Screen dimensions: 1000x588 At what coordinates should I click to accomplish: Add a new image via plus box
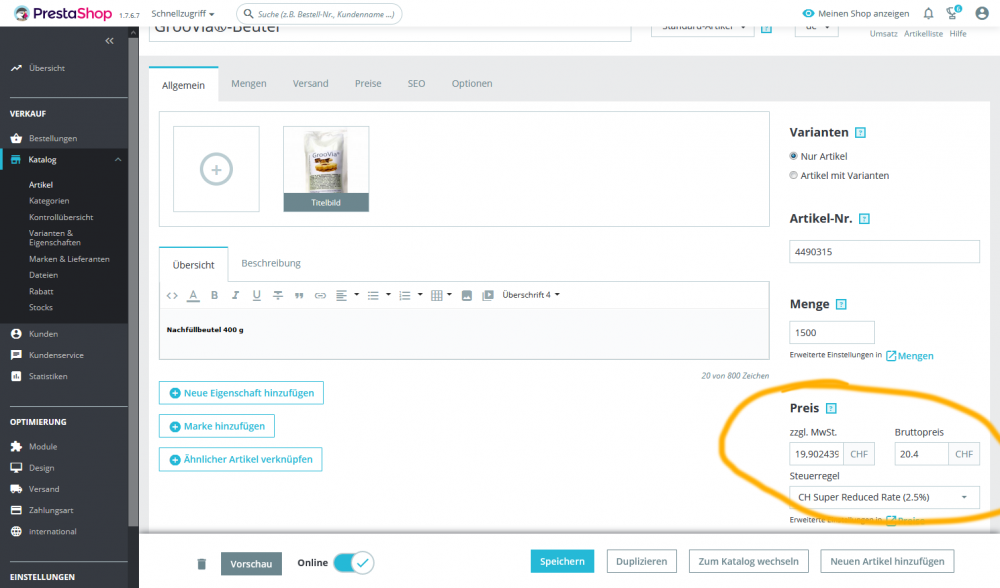click(216, 169)
